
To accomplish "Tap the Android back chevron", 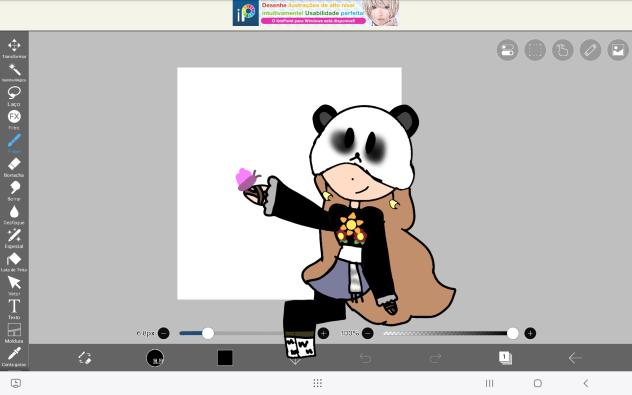I will pos(586,383).
